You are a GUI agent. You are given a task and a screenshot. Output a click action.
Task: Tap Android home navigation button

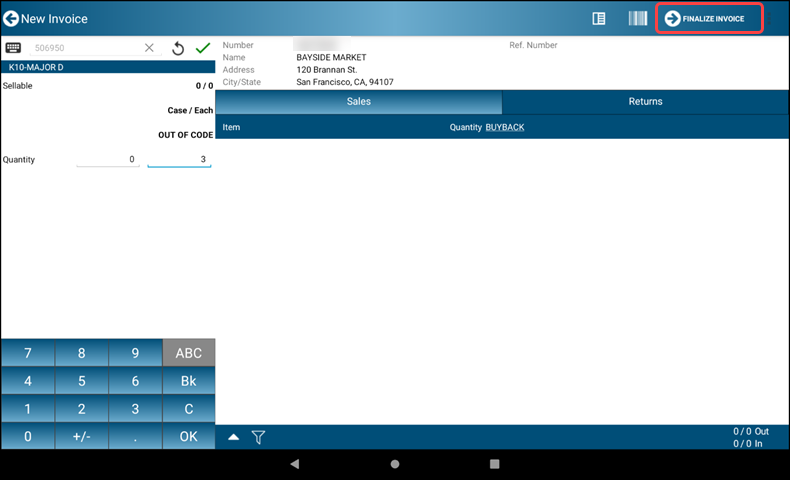[x=395, y=464]
